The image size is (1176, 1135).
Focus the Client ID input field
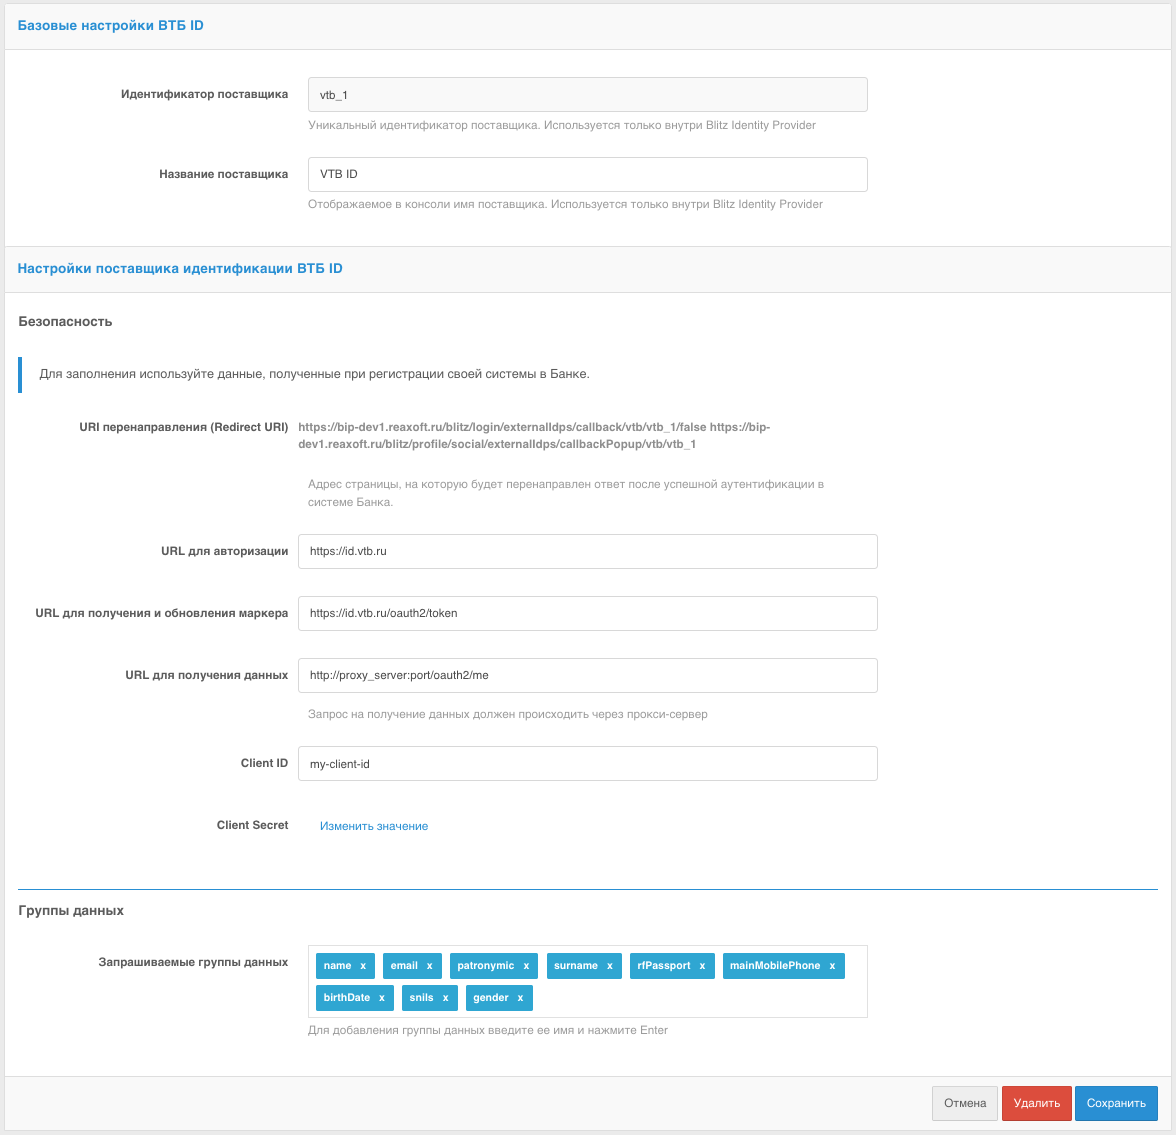click(x=588, y=764)
